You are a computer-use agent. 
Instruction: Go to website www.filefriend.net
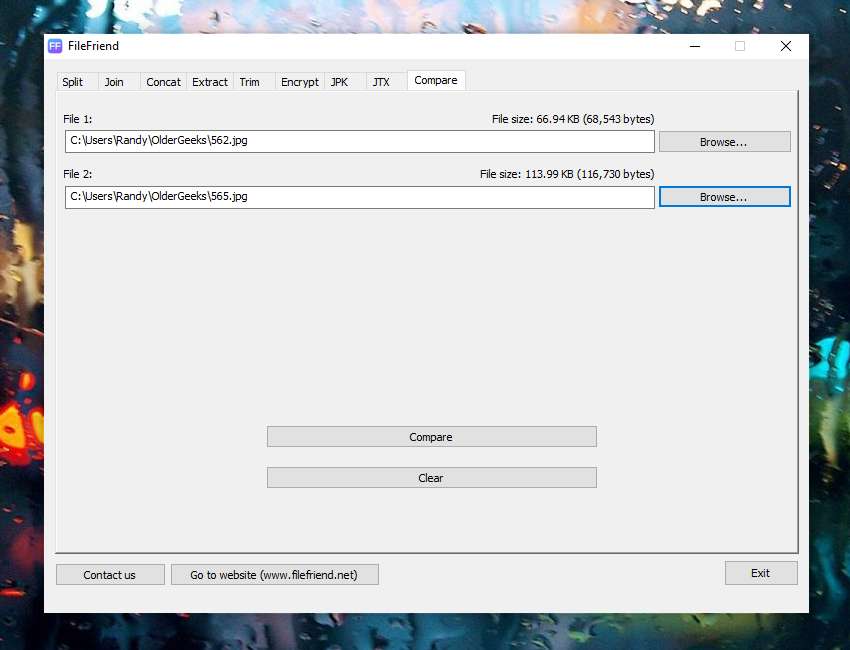[x=274, y=575]
